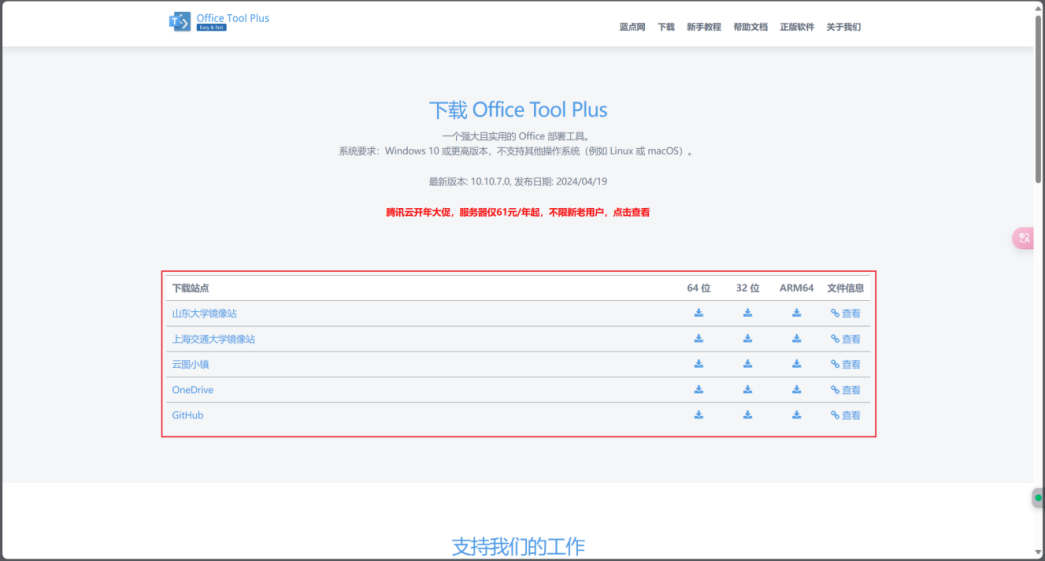Viewport: 1045px width, 561px height.
Task: View file info 查看 for 山东大学镜像站
Action: [x=846, y=314]
